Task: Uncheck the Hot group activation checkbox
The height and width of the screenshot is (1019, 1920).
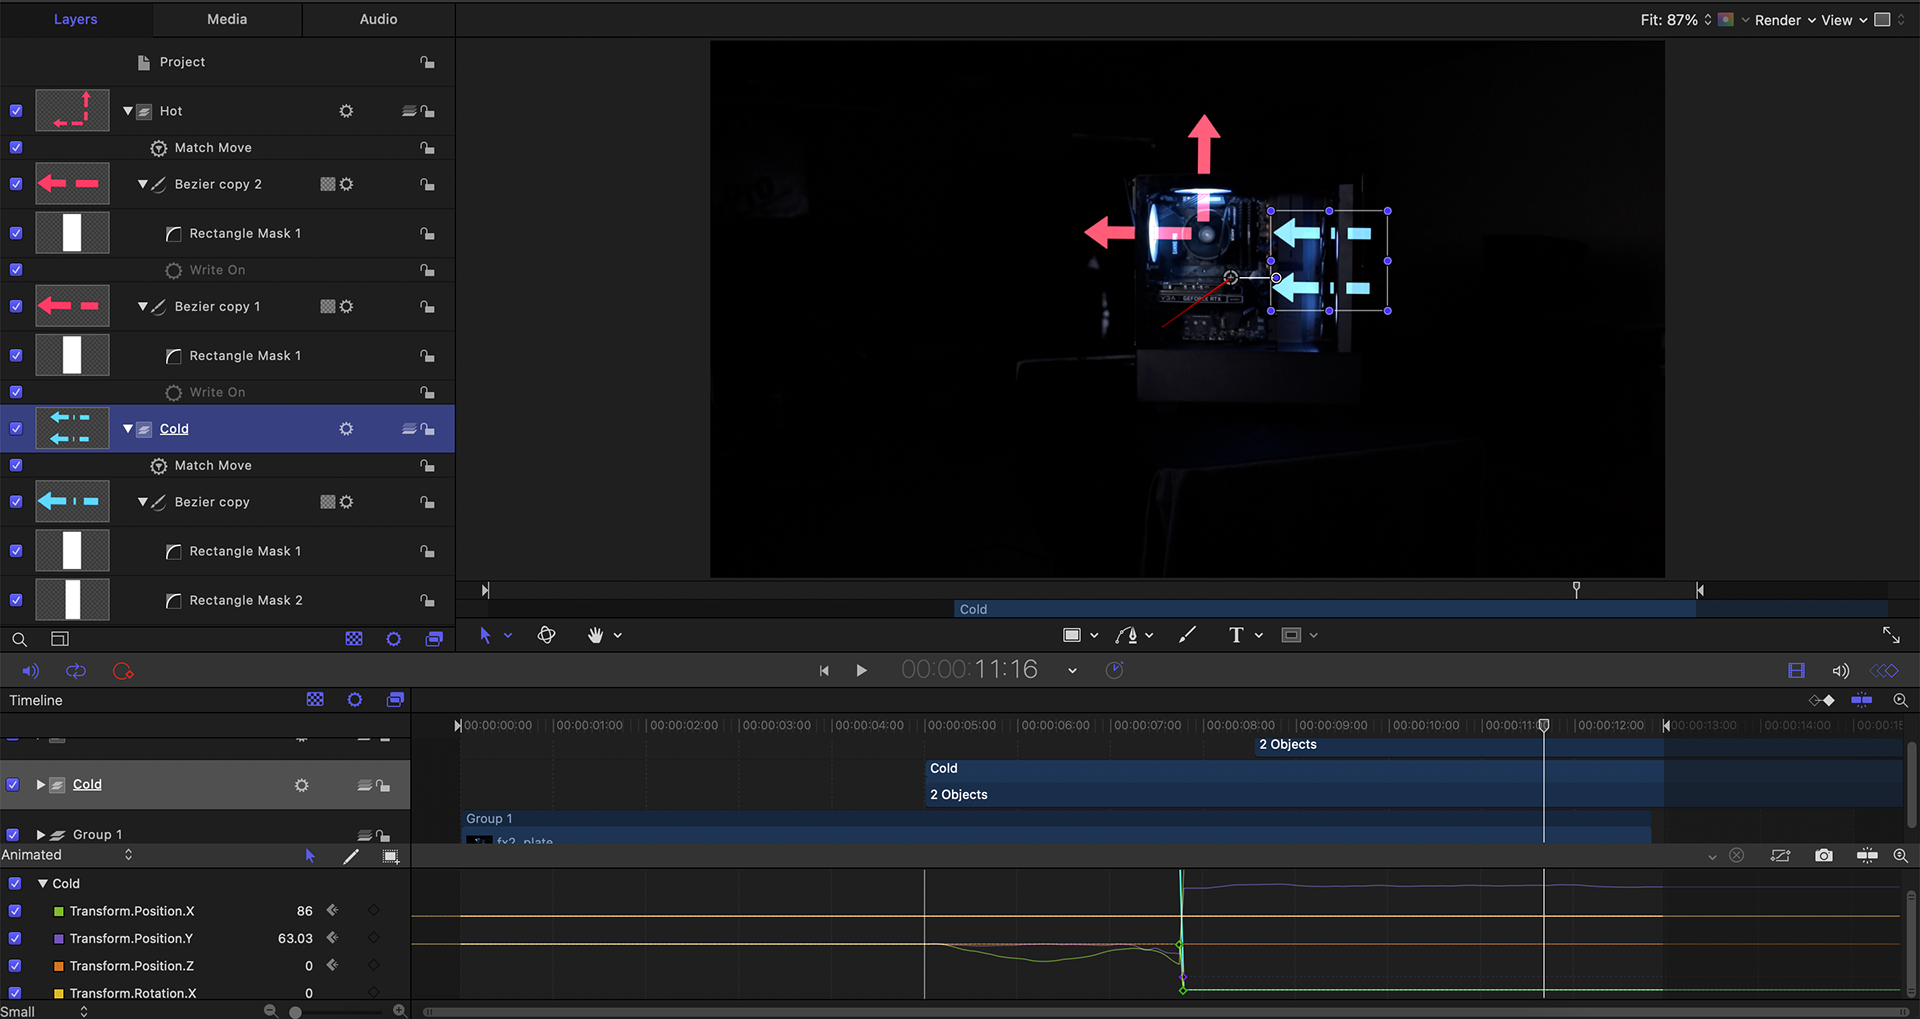Action: pos(15,110)
